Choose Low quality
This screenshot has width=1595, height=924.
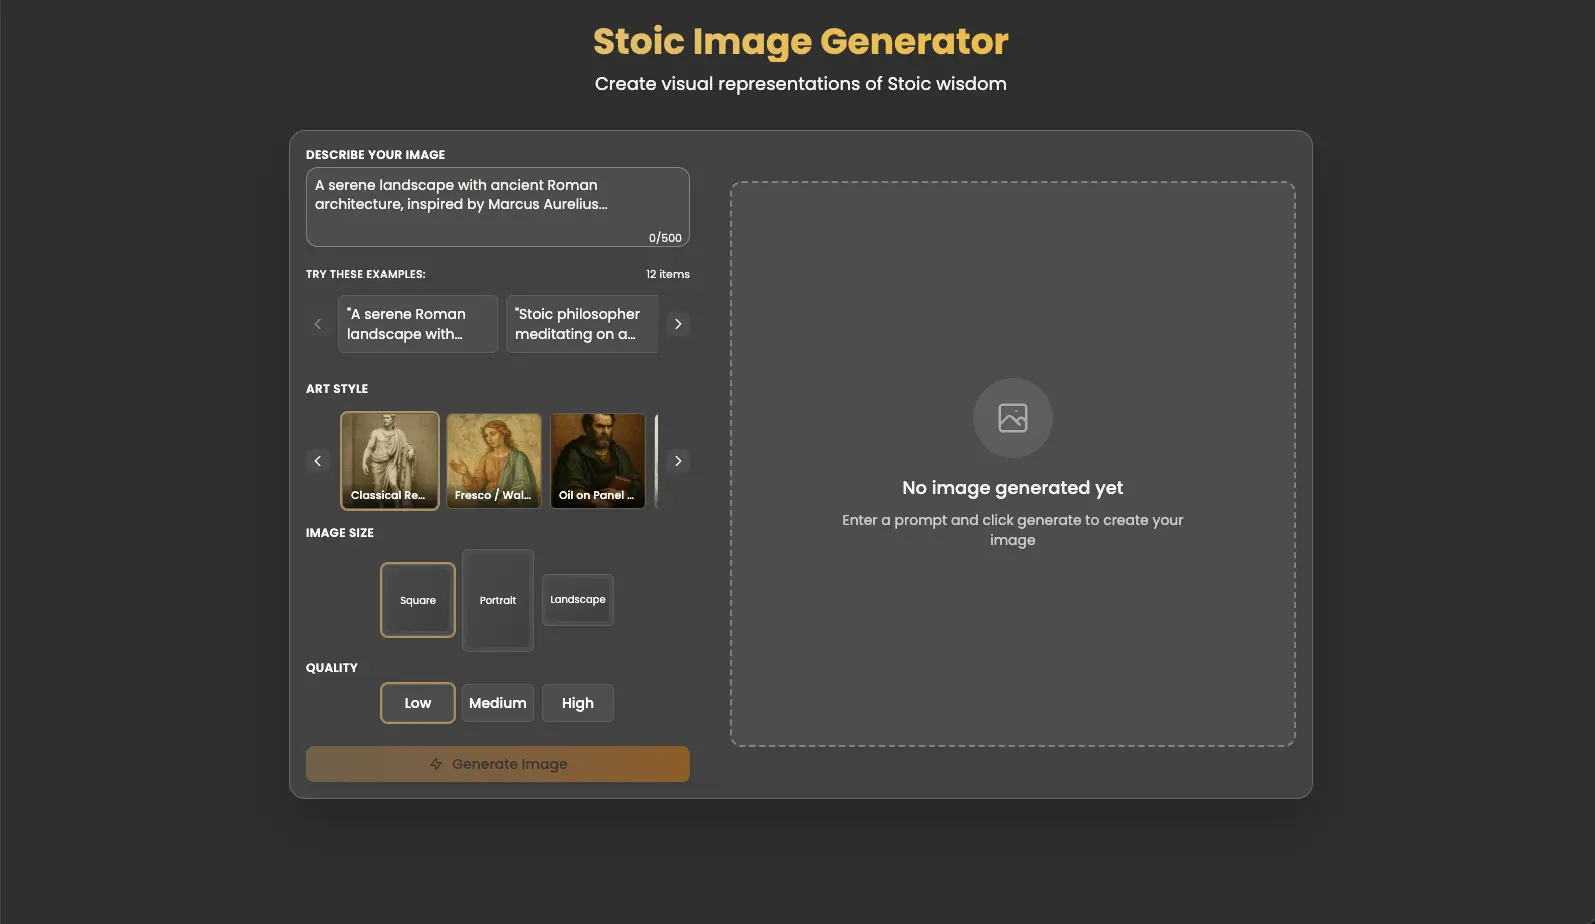418,703
